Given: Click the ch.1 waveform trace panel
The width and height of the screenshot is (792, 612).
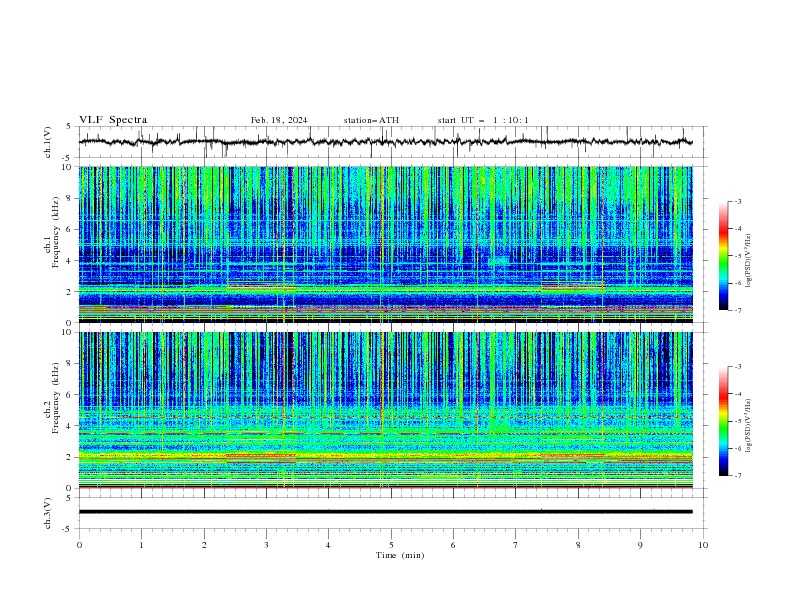Looking at the screenshot, I should click(x=392, y=142).
